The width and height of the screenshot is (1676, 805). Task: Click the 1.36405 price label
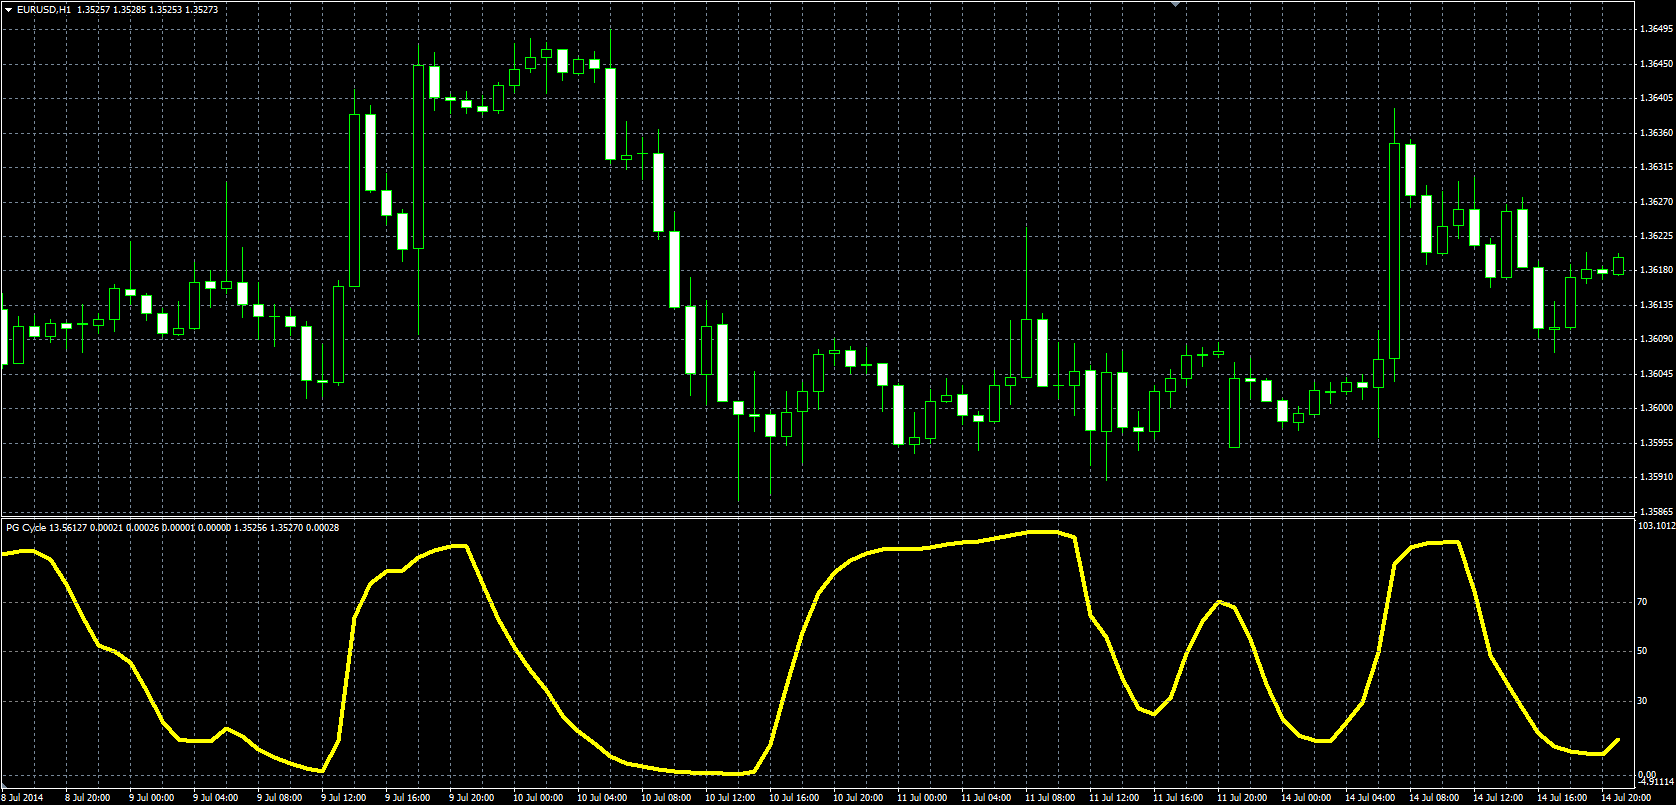[x=1656, y=98]
